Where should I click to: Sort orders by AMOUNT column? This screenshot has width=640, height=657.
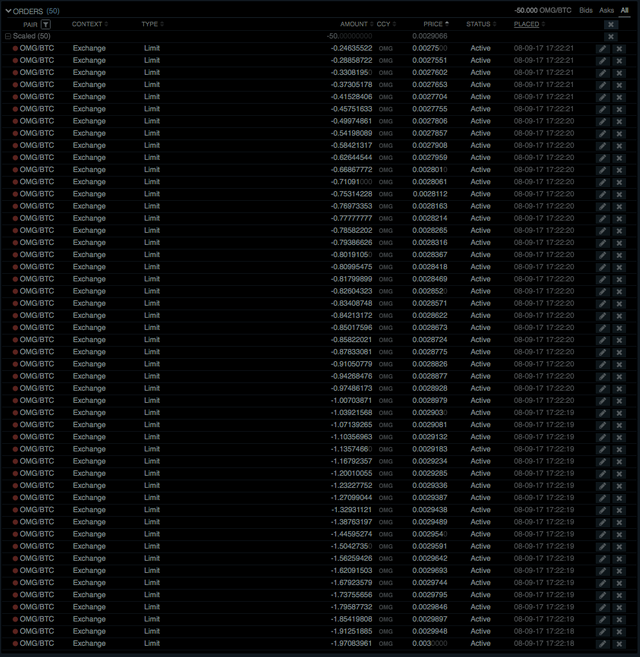pos(357,24)
